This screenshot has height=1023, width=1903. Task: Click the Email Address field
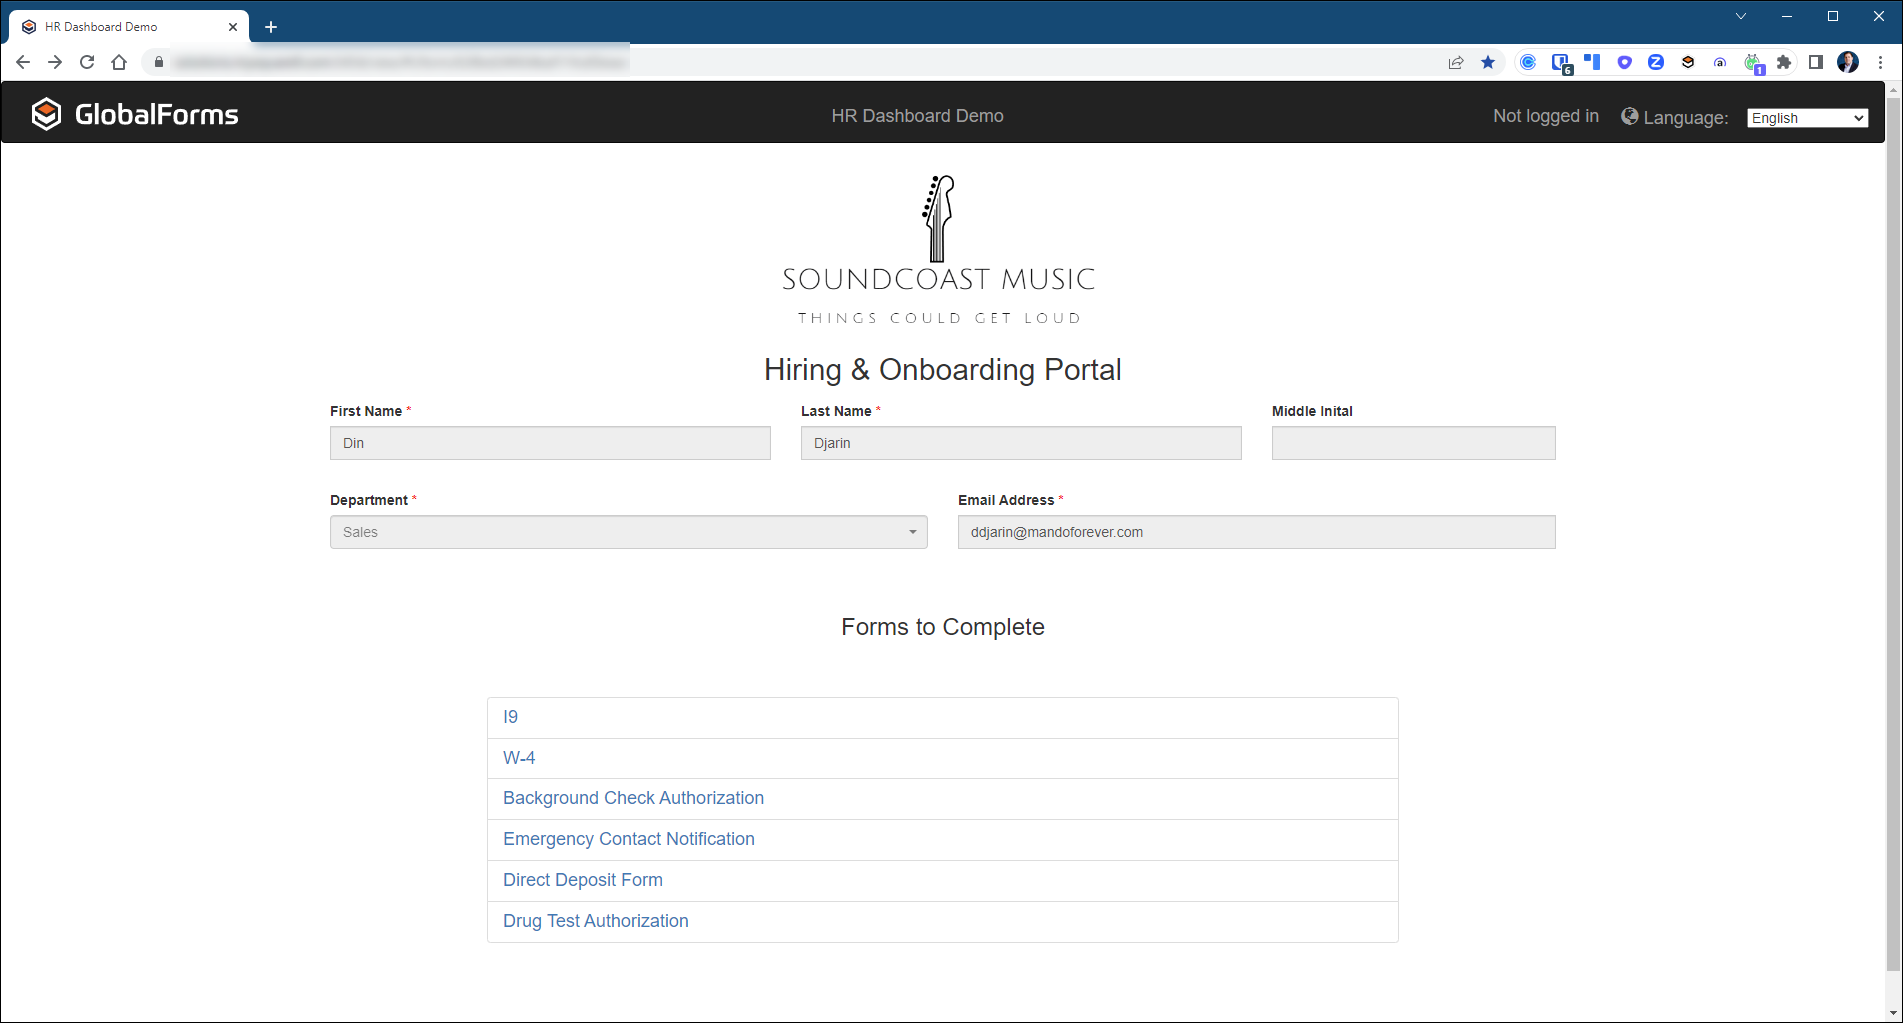tap(1256, 532)
